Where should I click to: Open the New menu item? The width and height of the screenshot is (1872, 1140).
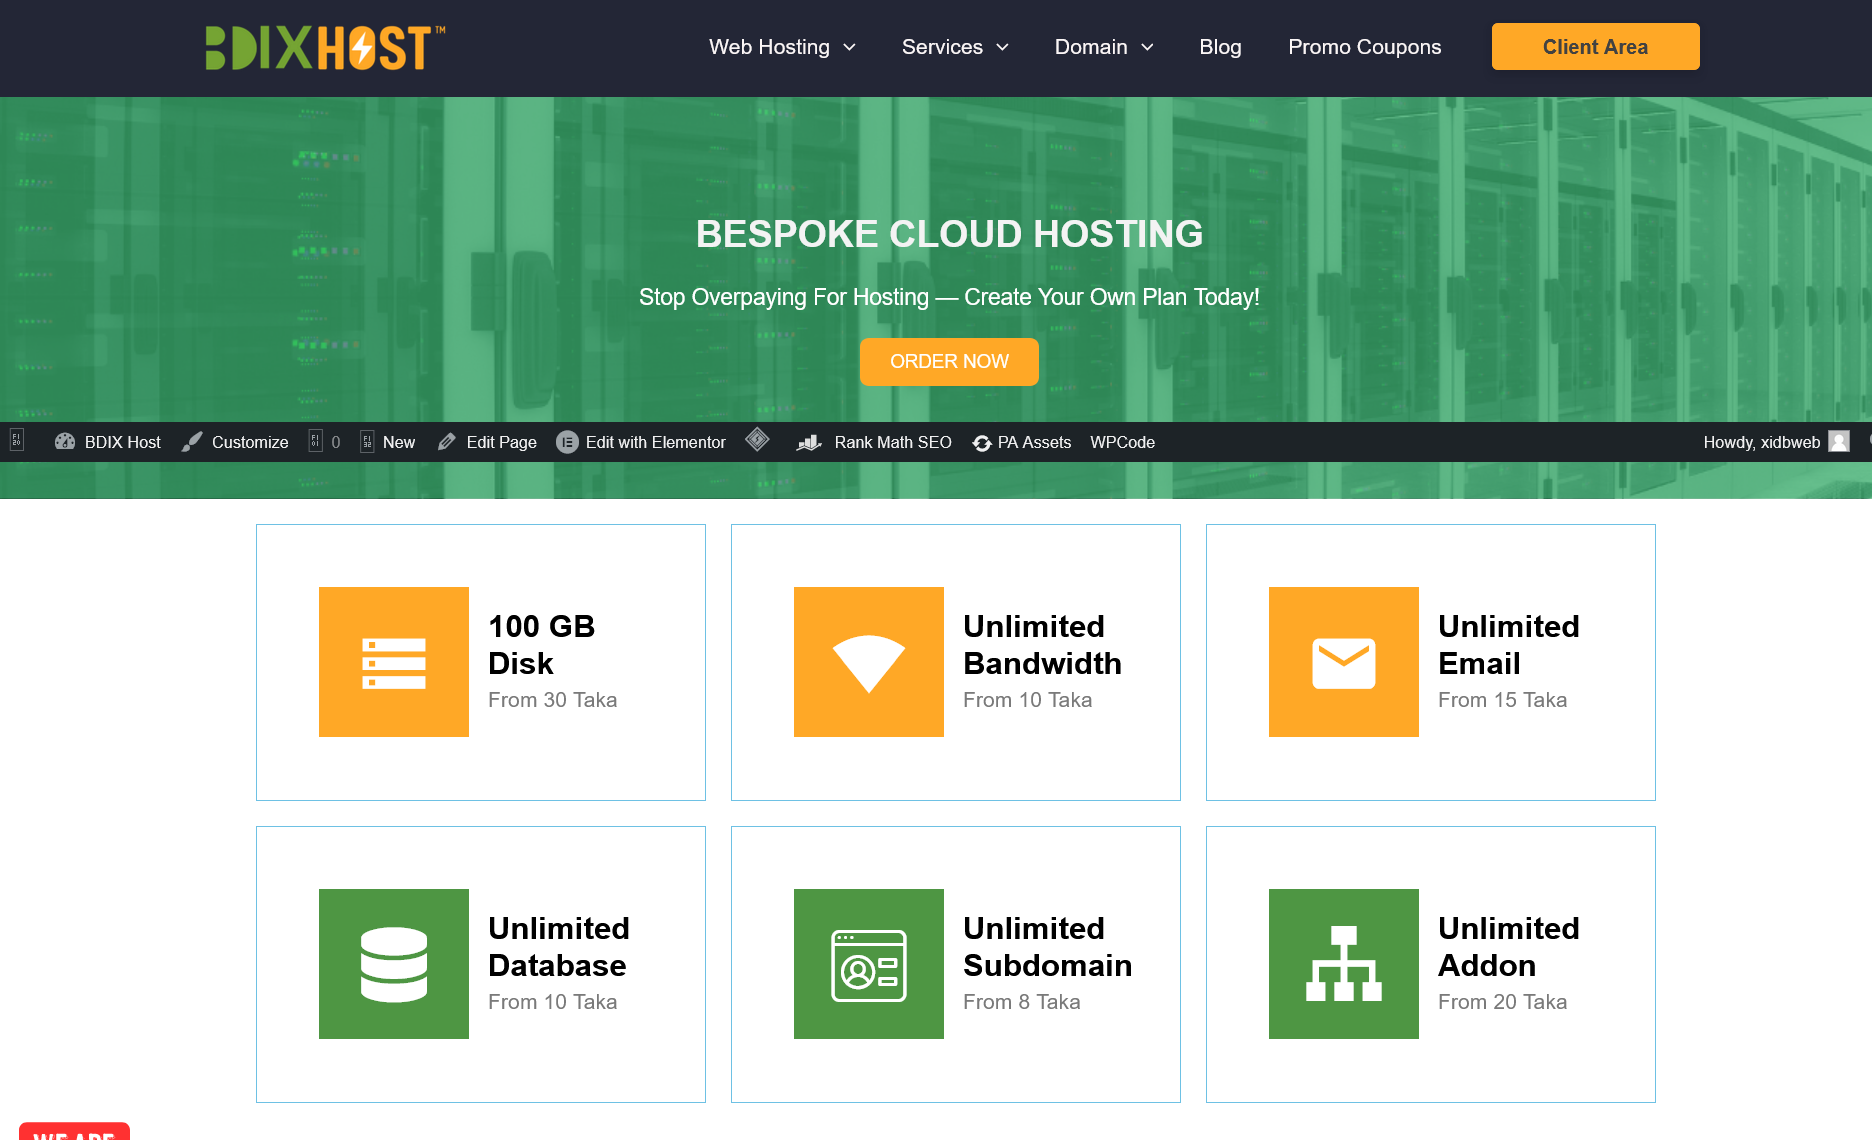click(x=399, y=442)
